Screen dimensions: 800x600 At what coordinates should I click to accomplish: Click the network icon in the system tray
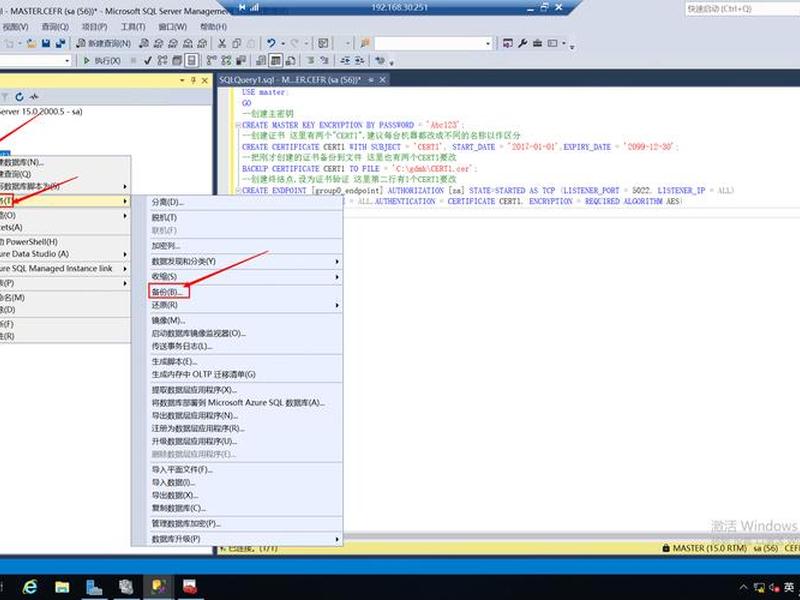point(759,588)
